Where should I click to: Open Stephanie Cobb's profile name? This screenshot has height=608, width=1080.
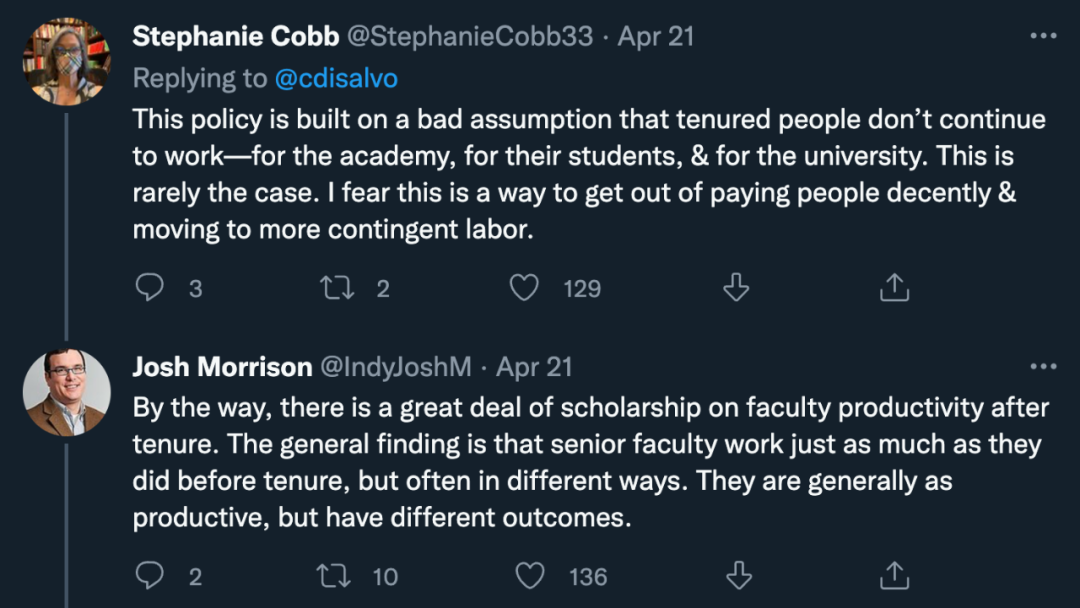tap(235, 37)
